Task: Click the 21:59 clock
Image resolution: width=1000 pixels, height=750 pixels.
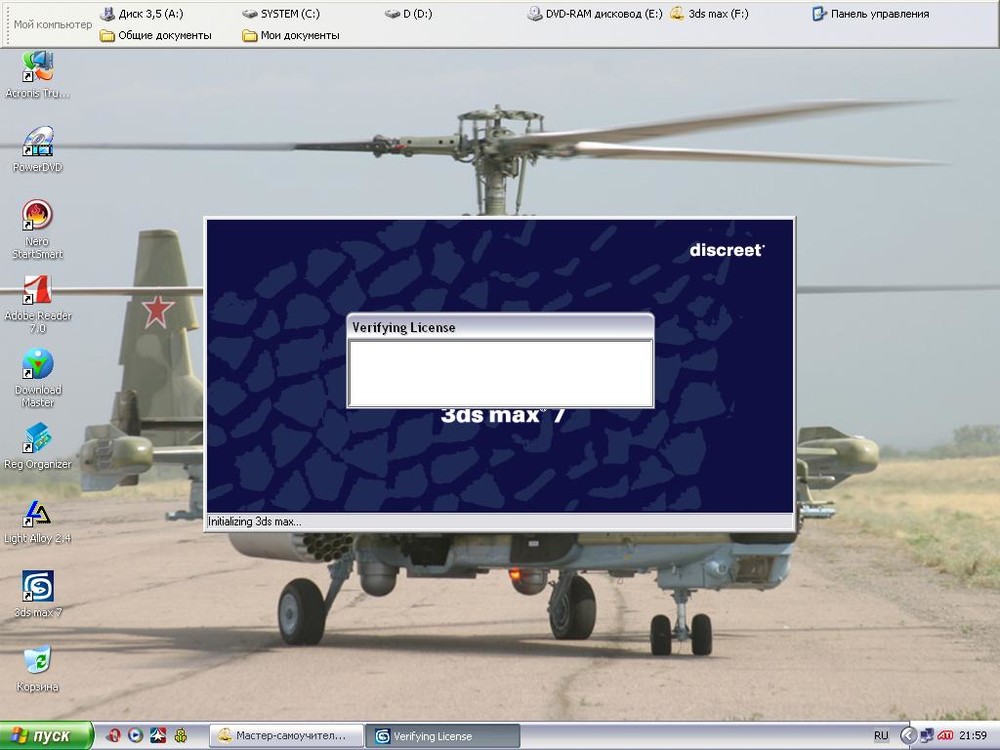Action: [973, 736]
